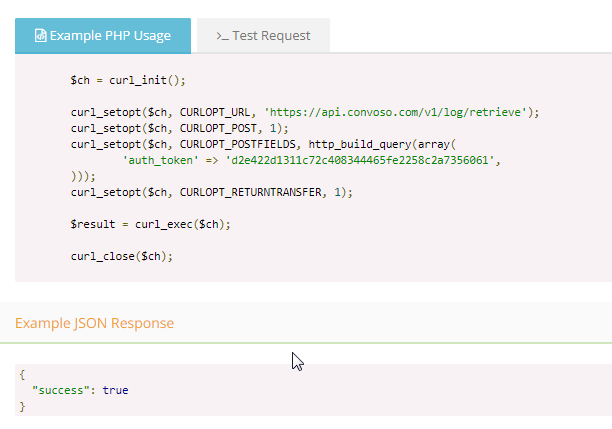Click the 'auth_token' key text

tap(160, 160)
